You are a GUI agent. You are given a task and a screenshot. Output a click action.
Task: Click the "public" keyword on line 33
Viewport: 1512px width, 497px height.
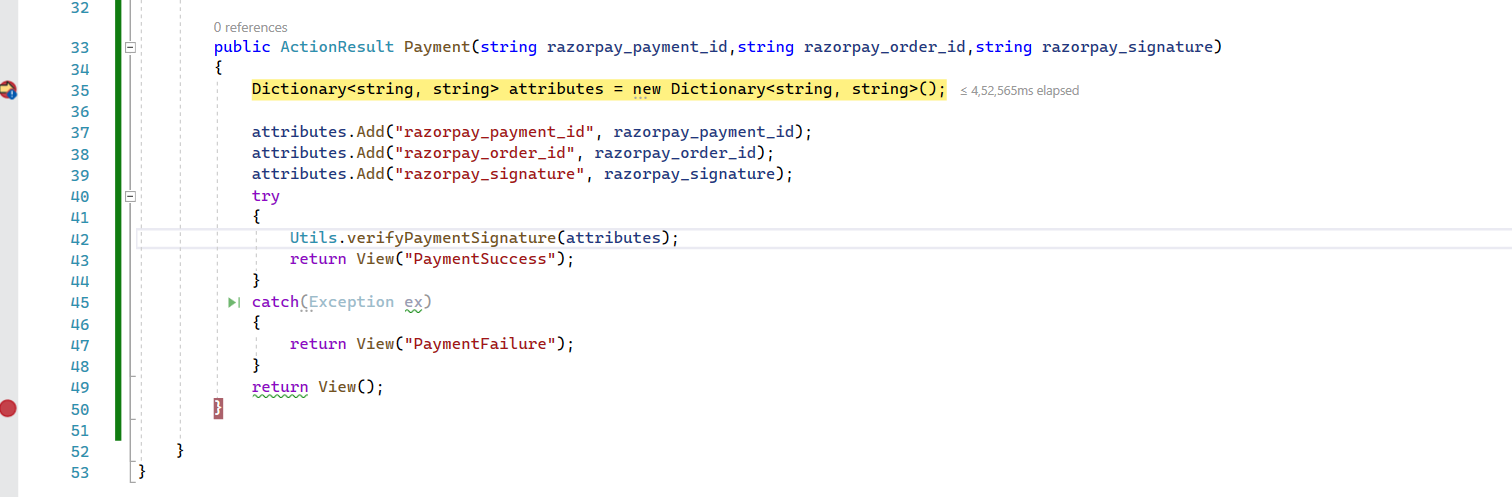coord(242,46)
